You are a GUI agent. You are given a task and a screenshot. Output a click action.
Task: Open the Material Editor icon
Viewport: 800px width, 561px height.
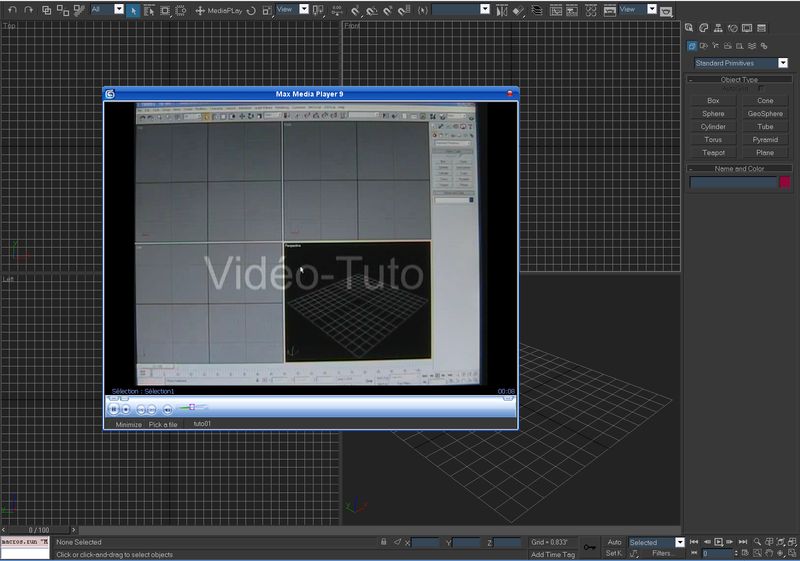591,10
